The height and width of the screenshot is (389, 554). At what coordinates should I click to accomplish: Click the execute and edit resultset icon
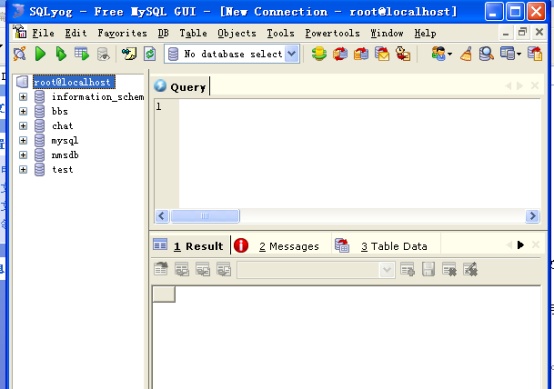click(82, 54)
